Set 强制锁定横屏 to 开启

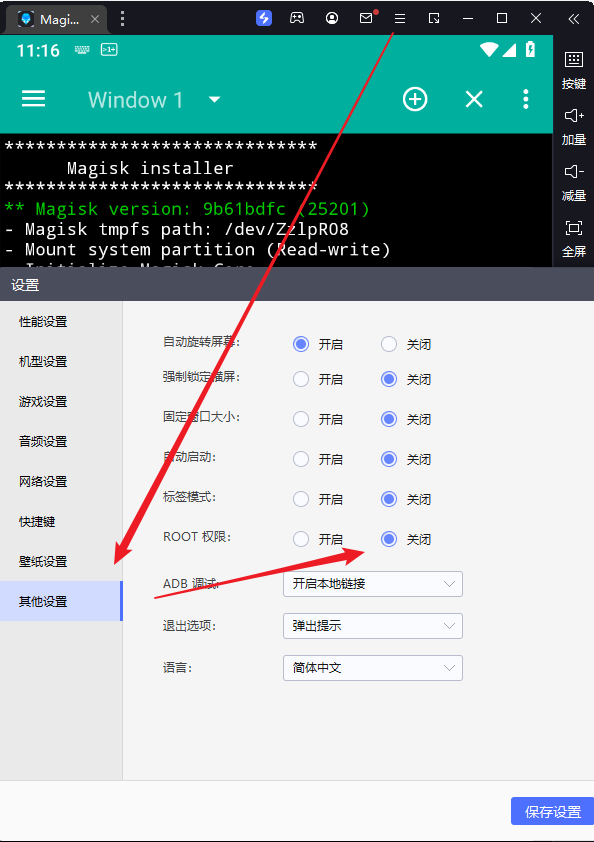301,379
